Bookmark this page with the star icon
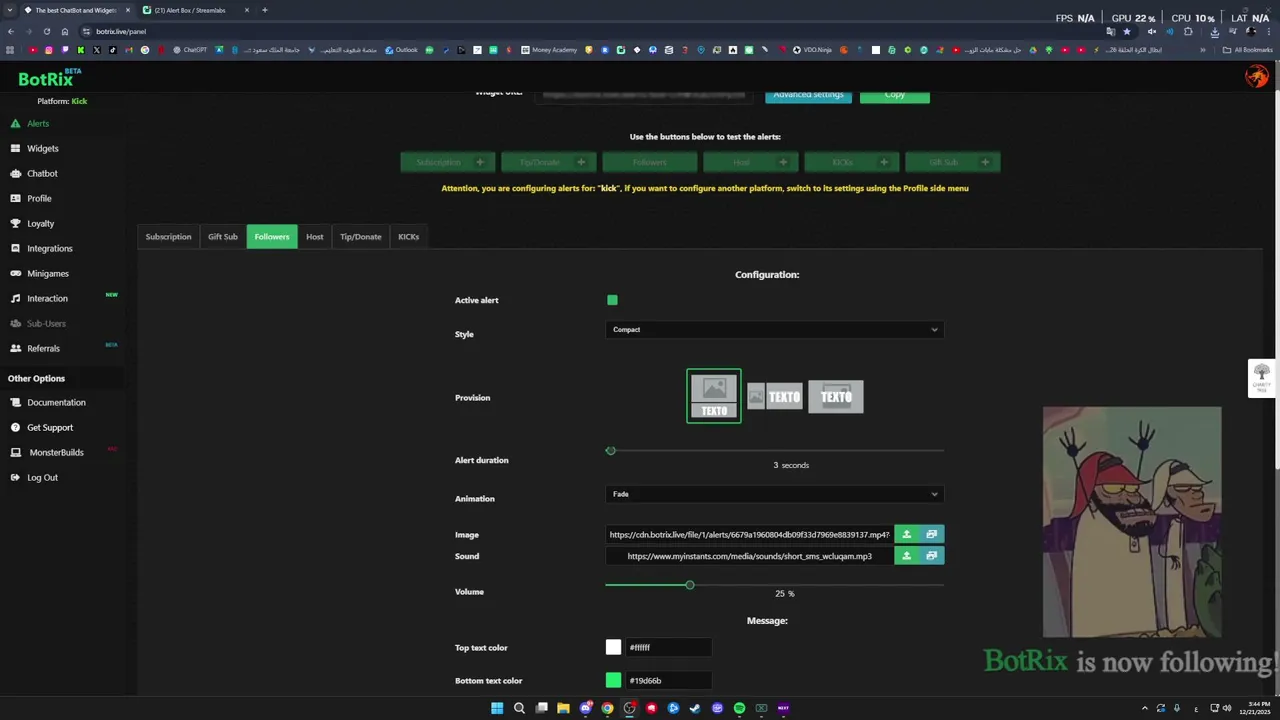Viewport: 1280px width, 720px height. tap(1127, 31)
